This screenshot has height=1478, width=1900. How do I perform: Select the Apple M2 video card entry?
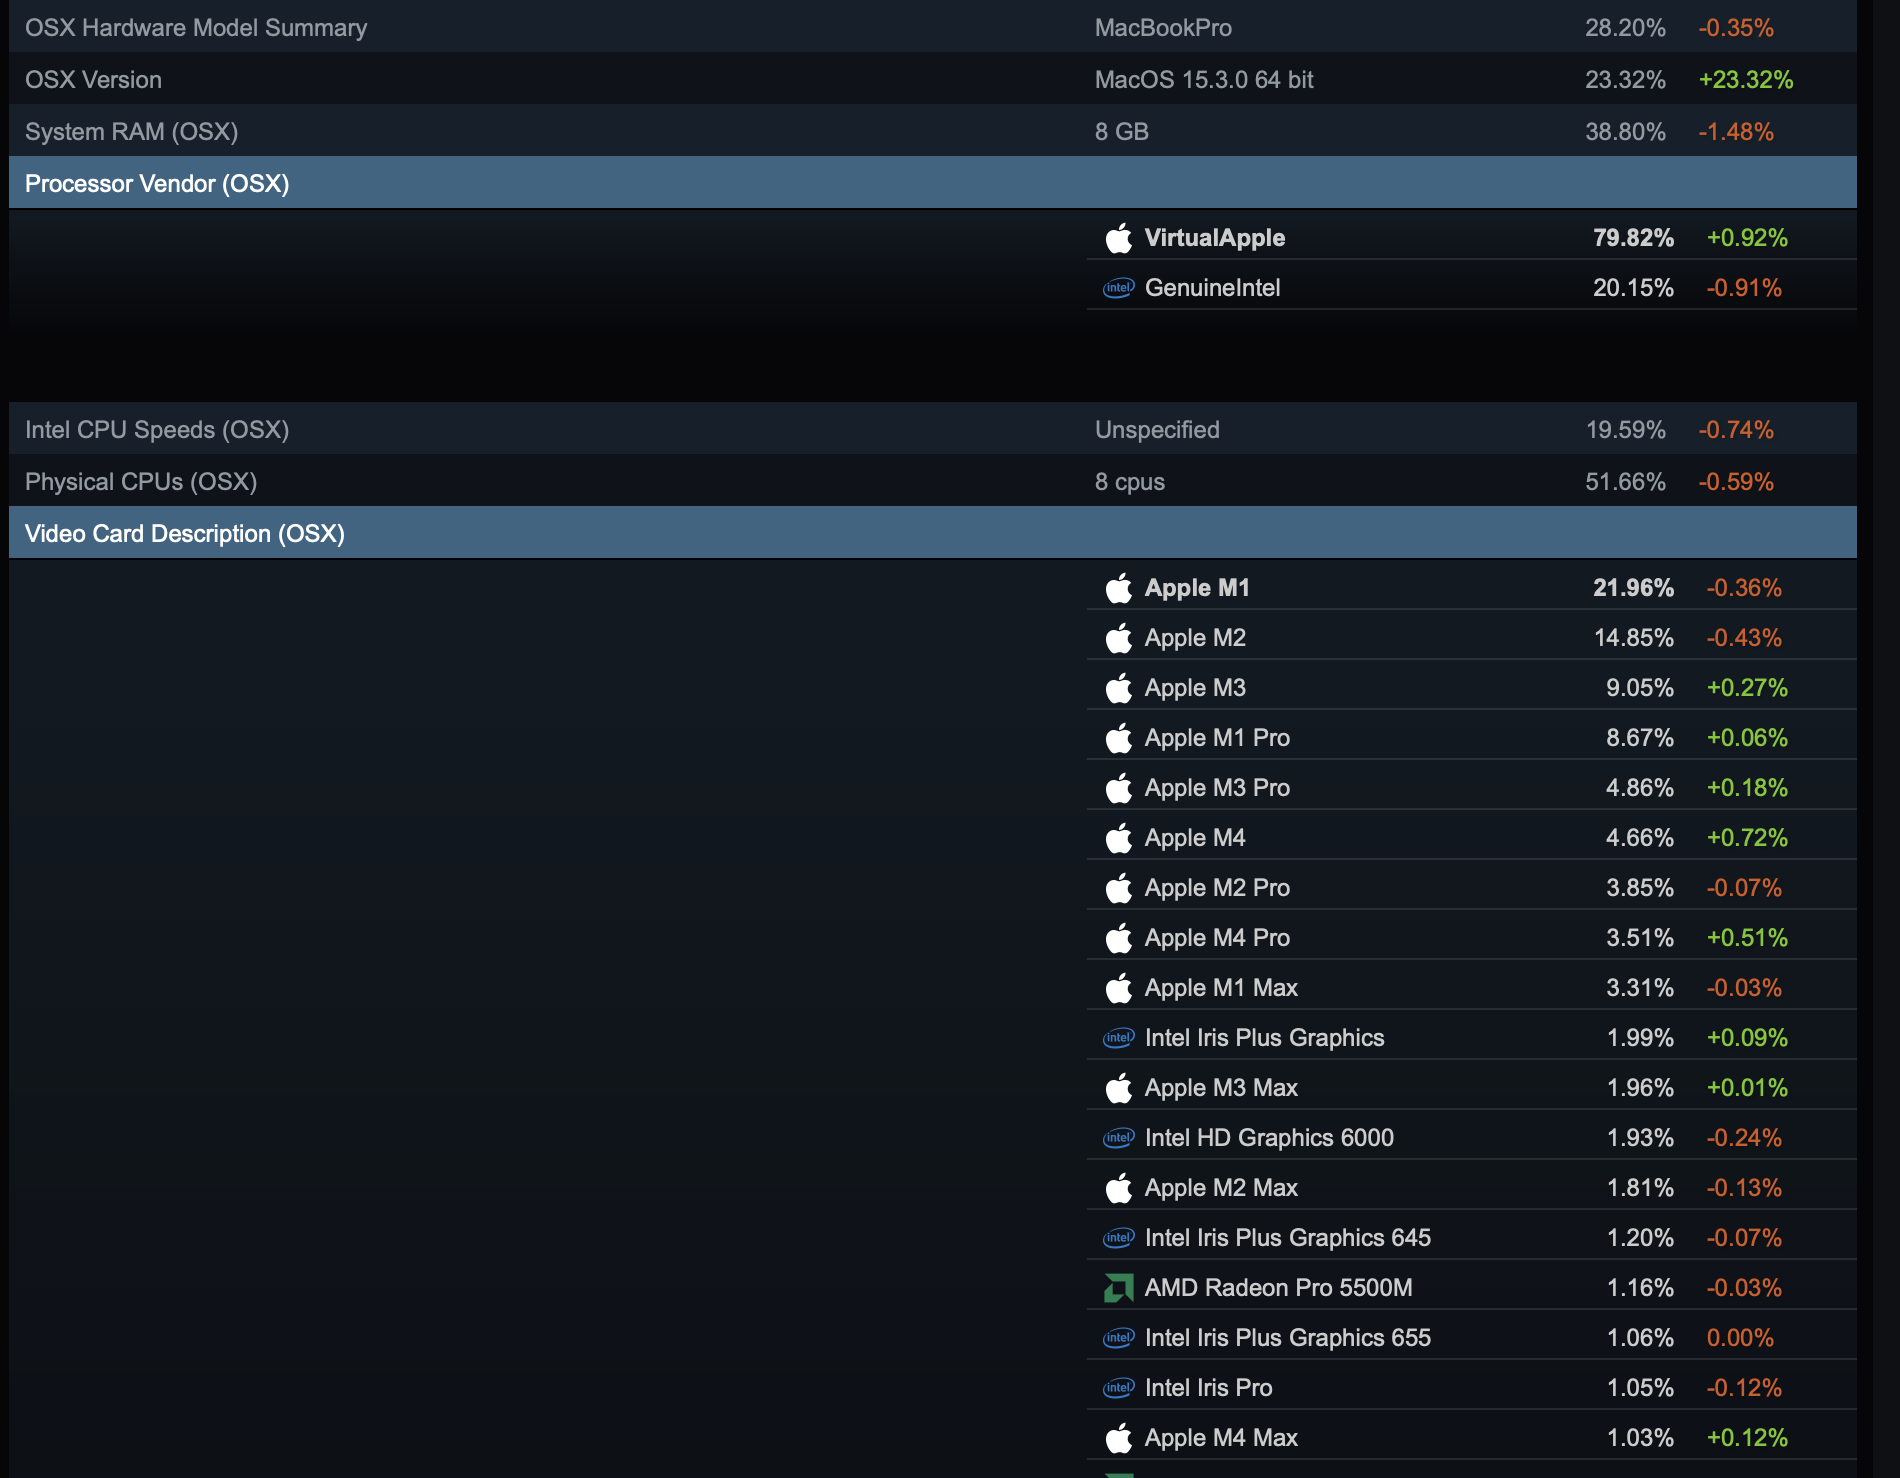[x=1472, y=637]
